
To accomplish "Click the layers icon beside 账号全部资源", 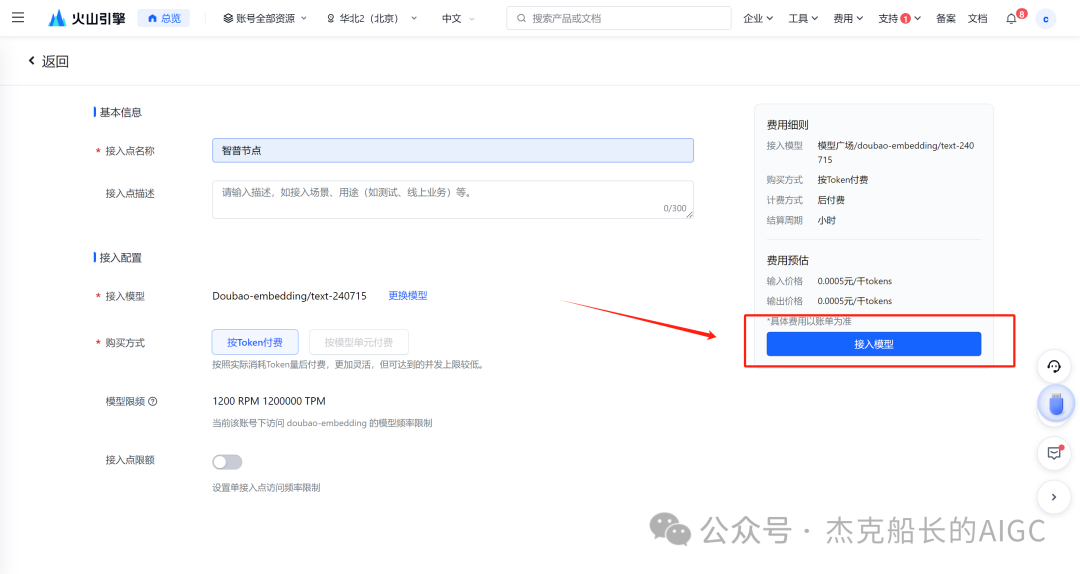I will pos(228,19).
